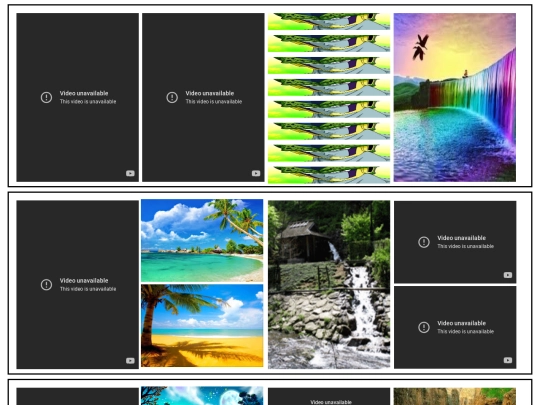Open the palm tree on golden sand photo
Image resolution: width=540 pixels, height=405 pixels.
point(202,325)
